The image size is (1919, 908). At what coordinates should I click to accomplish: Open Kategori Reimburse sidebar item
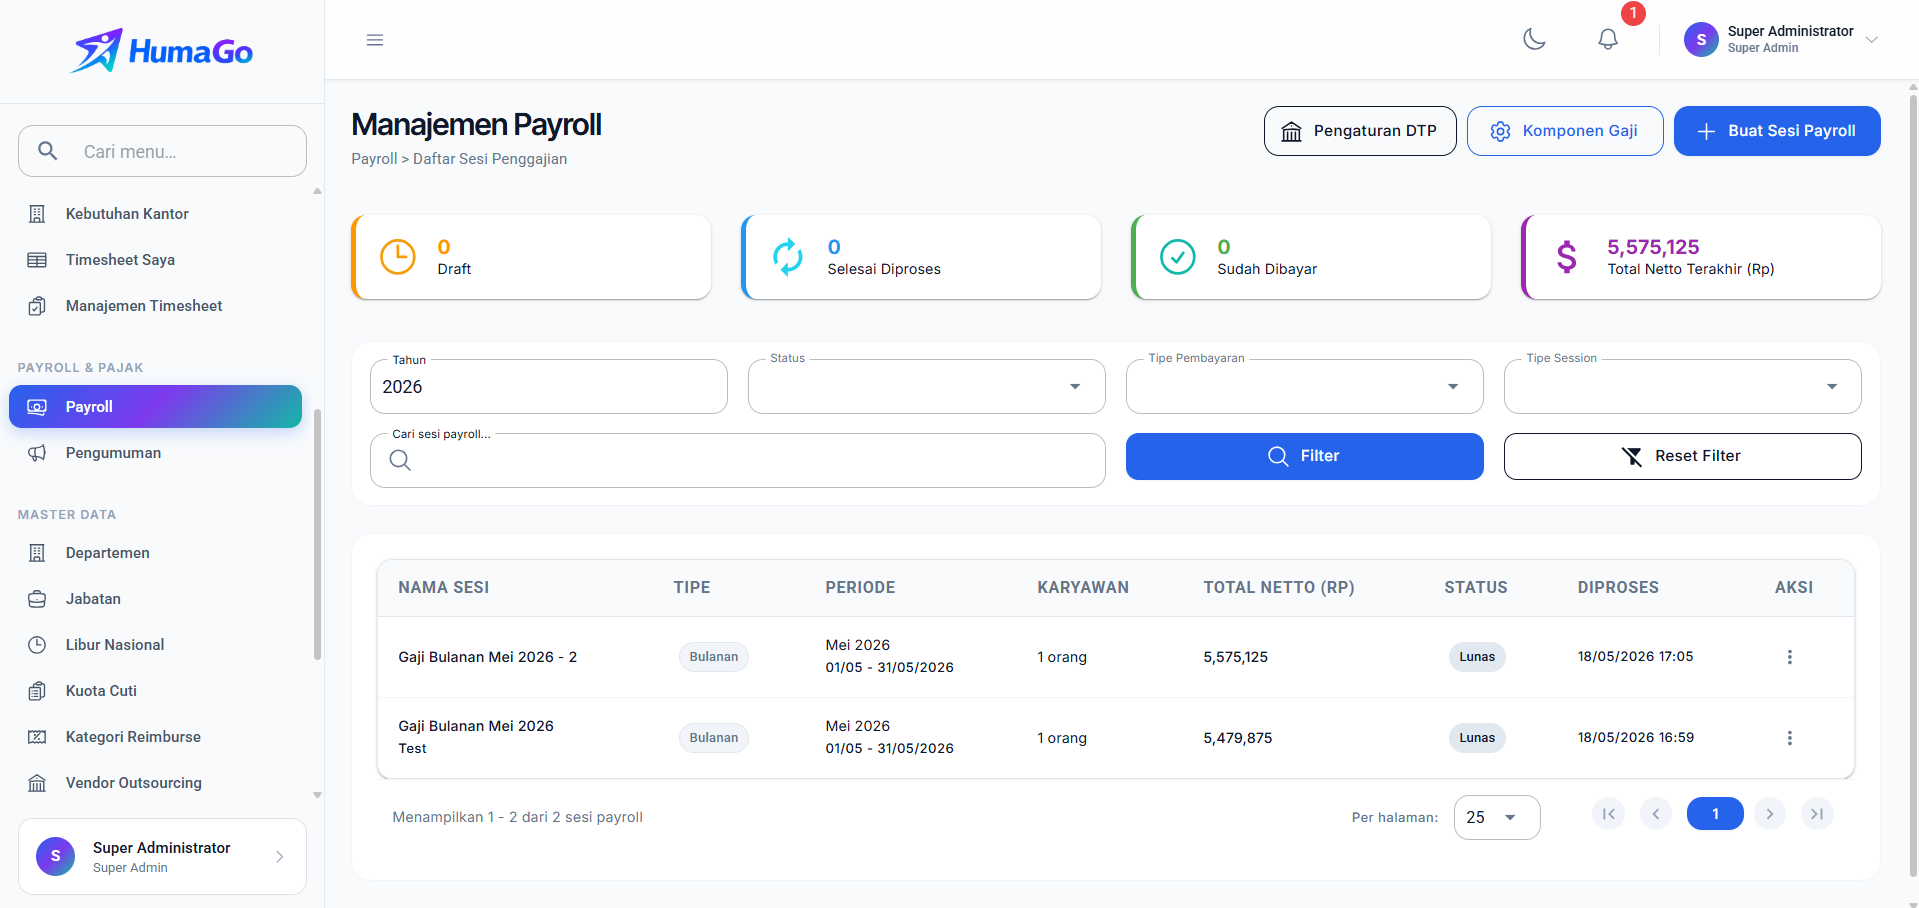[156, 737]
